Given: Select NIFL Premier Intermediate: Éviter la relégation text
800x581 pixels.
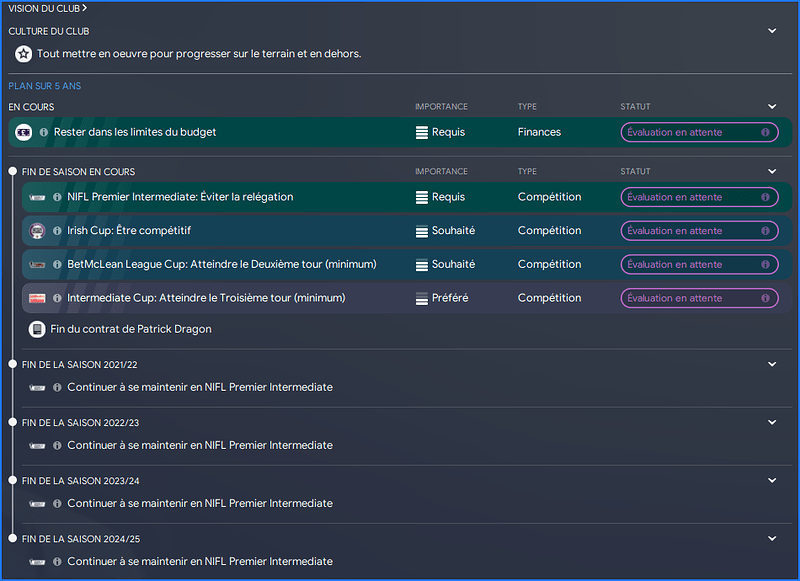Looking at the screenshot, I should pos(180,197).
